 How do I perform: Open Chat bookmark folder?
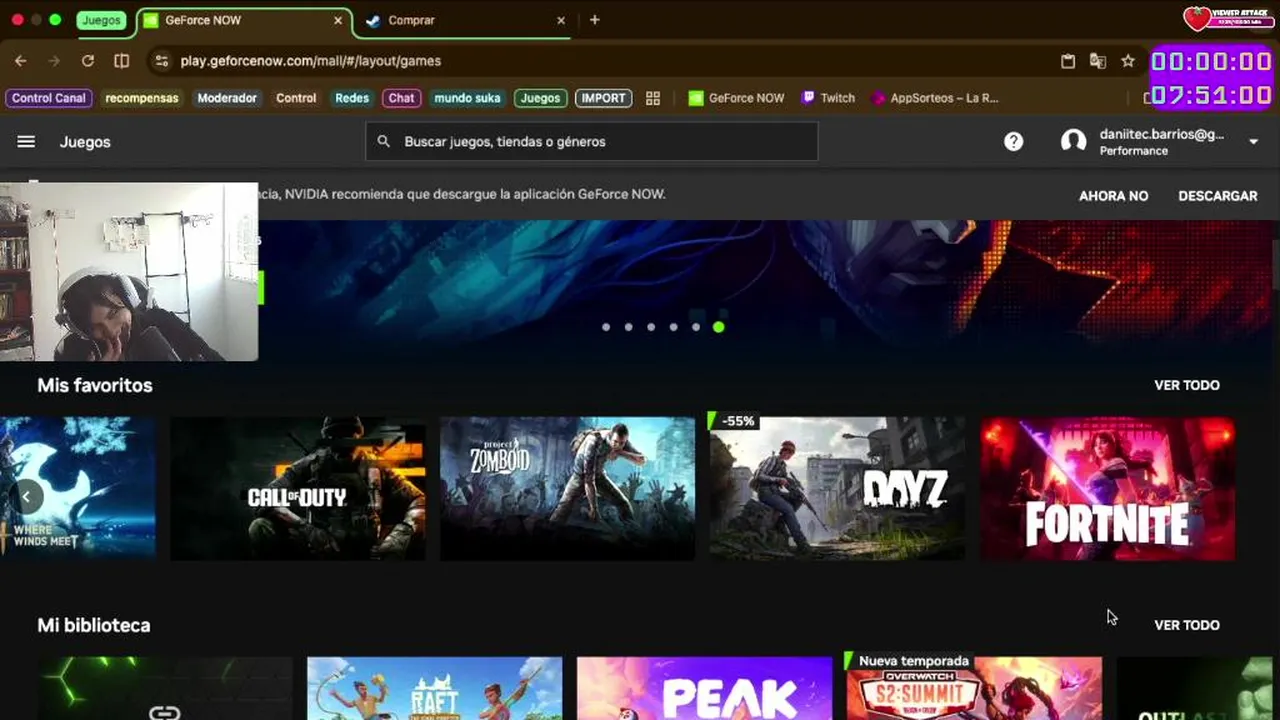[x=401, y=98]
